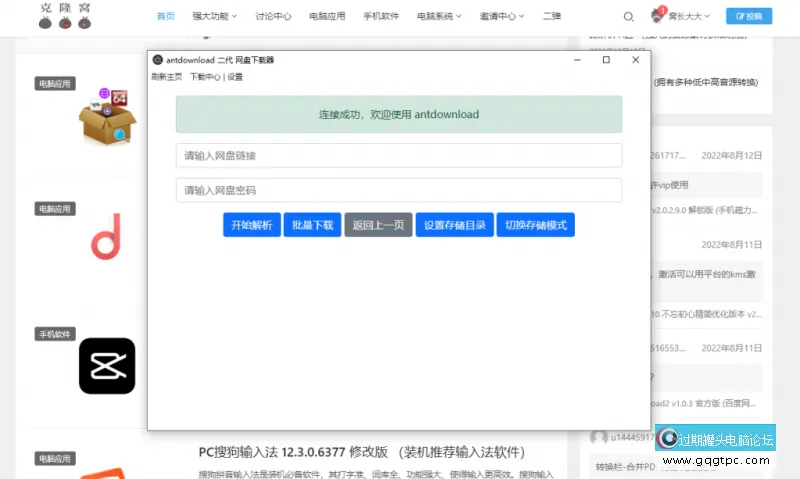Minimize the antdownload window
This screenshot has width=800, height=479.
pos(577,60)
